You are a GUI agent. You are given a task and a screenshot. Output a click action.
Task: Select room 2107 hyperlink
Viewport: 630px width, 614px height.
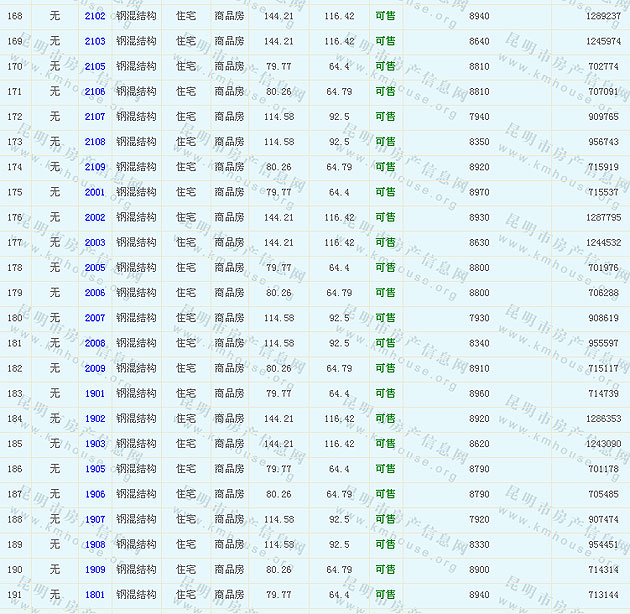tap(95, 117)
